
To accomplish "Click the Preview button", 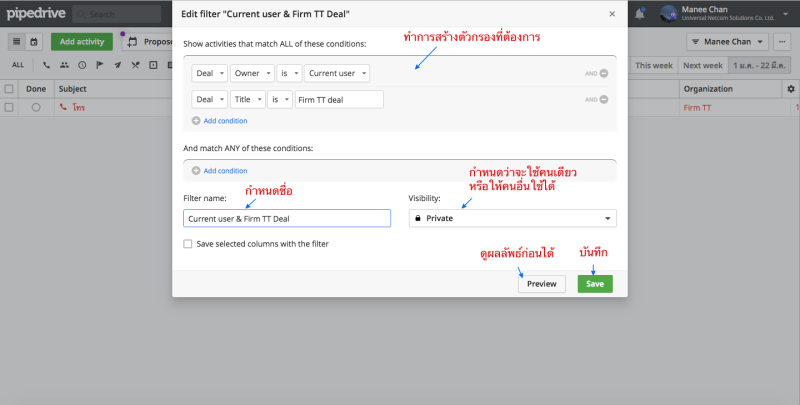I will tap(541, 284).
